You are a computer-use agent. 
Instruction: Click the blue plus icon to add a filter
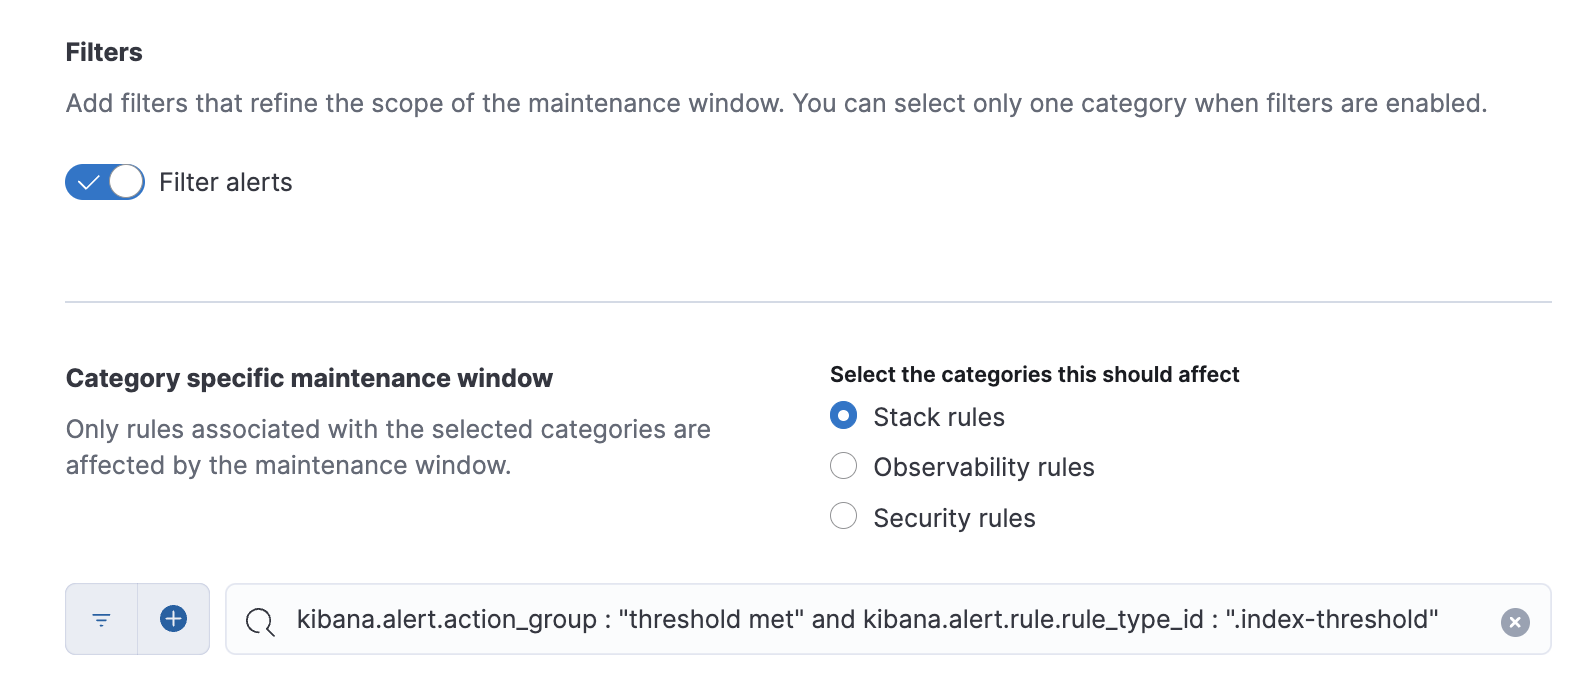coord(172,618)
